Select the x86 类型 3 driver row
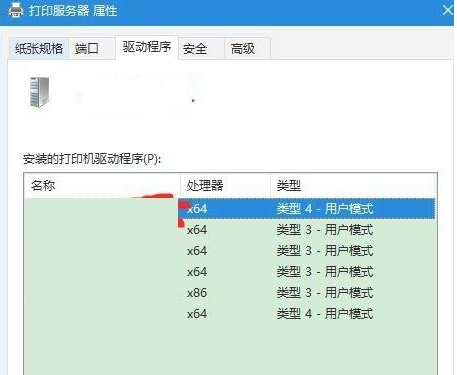 coord(230,293)
